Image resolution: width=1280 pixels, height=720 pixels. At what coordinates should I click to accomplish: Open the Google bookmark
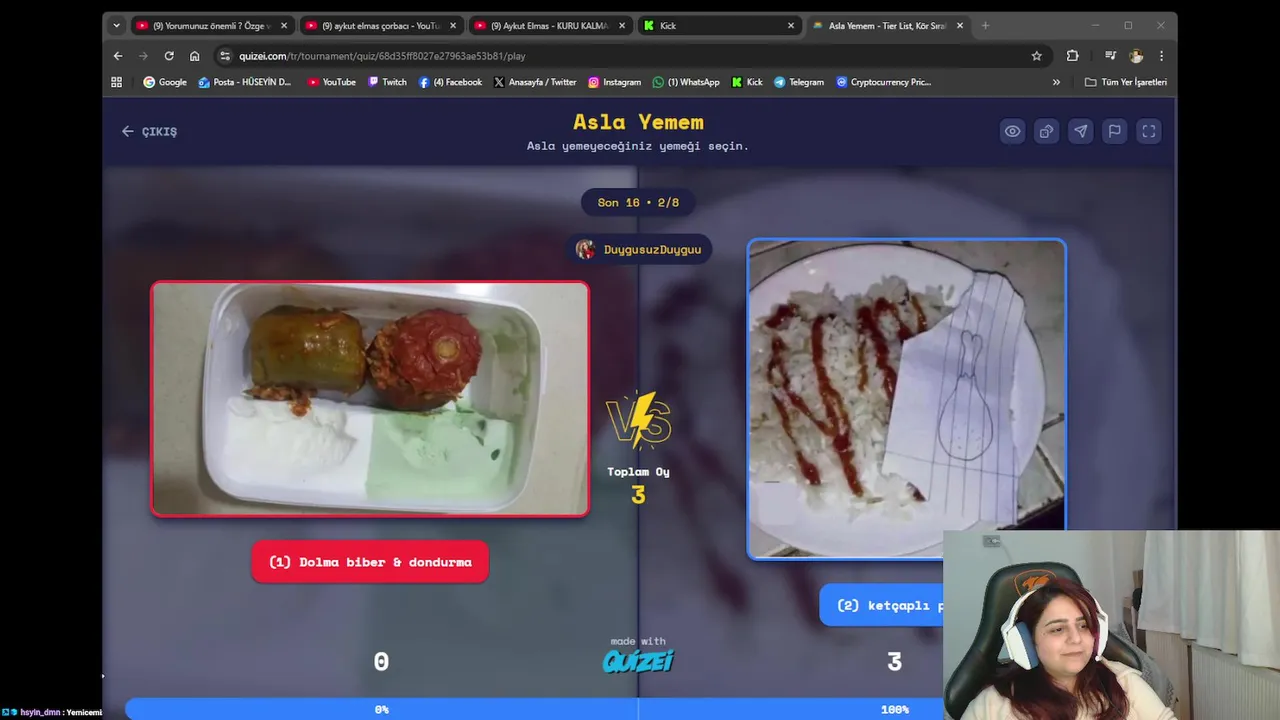coord(165,82)
